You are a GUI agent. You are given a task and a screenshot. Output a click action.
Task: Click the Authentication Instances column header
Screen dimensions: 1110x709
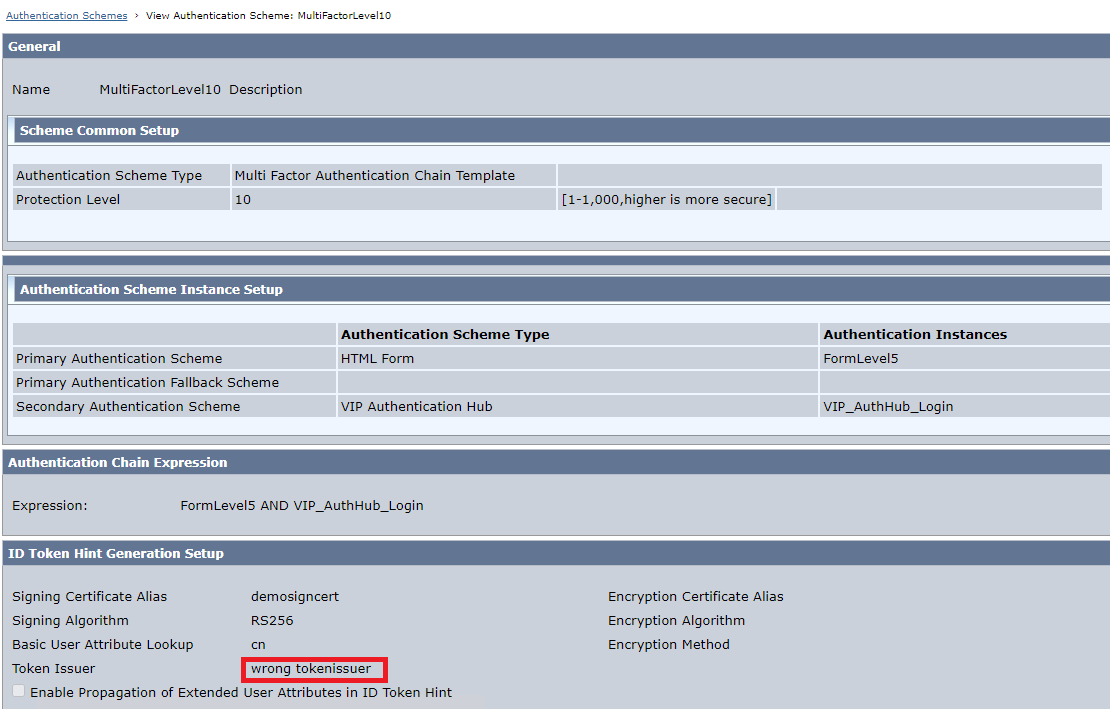point(914,335)
